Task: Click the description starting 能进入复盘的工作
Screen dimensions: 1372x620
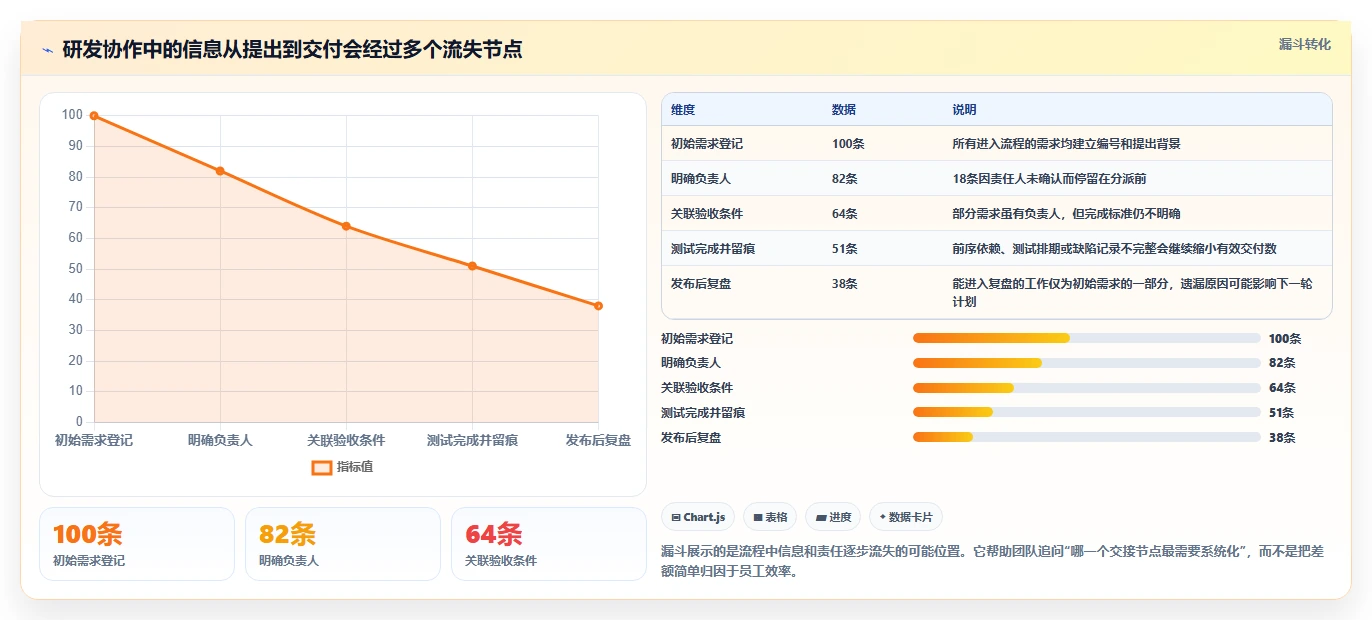Action: [x=1132, y=293]
